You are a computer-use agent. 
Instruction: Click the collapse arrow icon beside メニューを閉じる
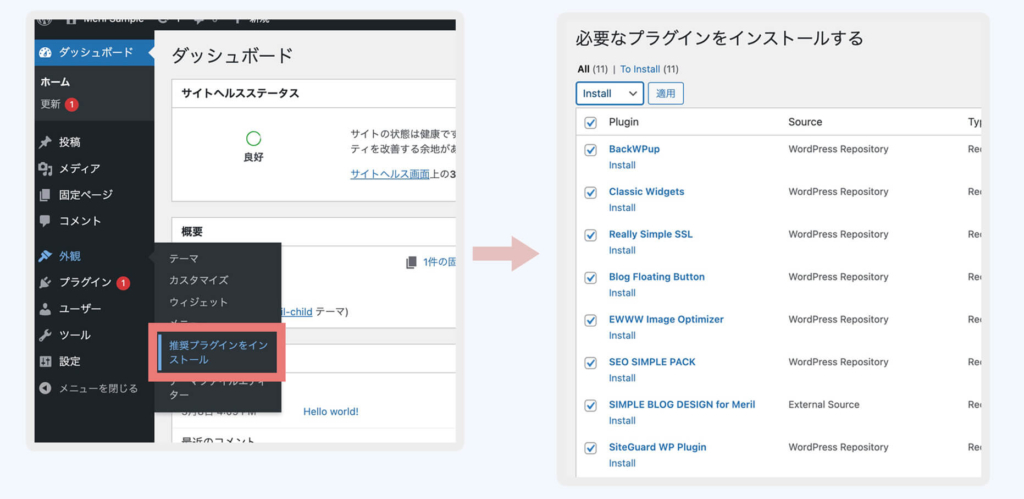tap(45, 389)
